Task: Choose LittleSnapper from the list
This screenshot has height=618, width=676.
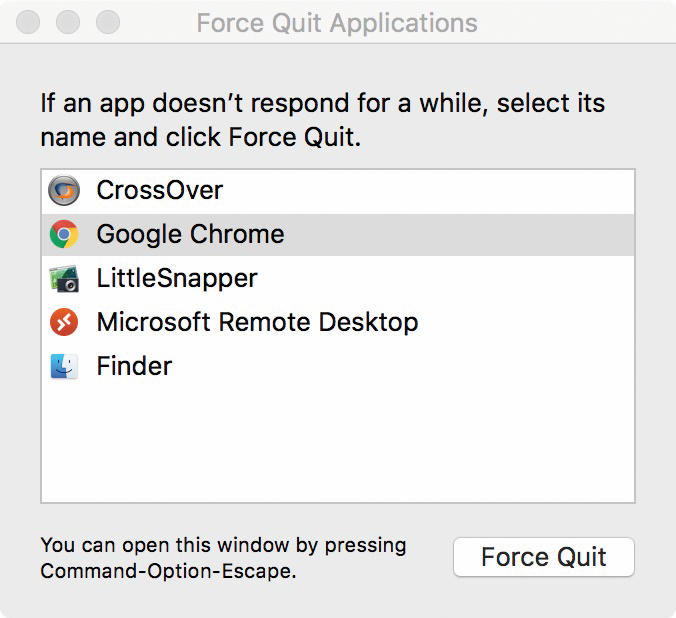Action: [x=338, y=279]
